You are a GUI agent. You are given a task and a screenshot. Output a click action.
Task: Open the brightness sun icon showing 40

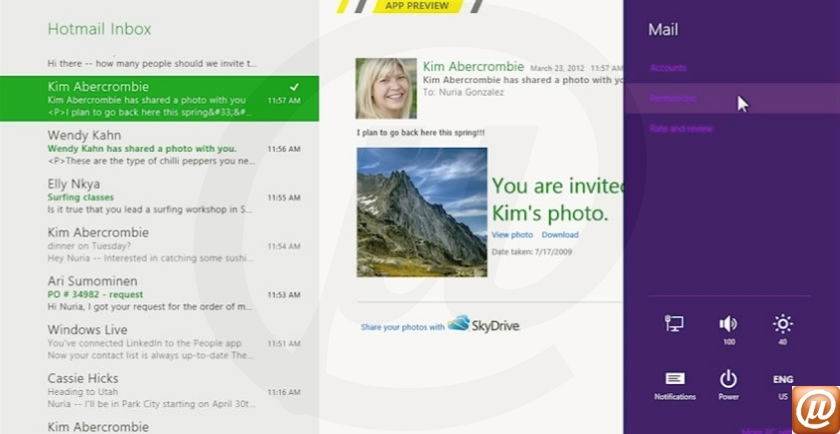(x=783, y=324)
